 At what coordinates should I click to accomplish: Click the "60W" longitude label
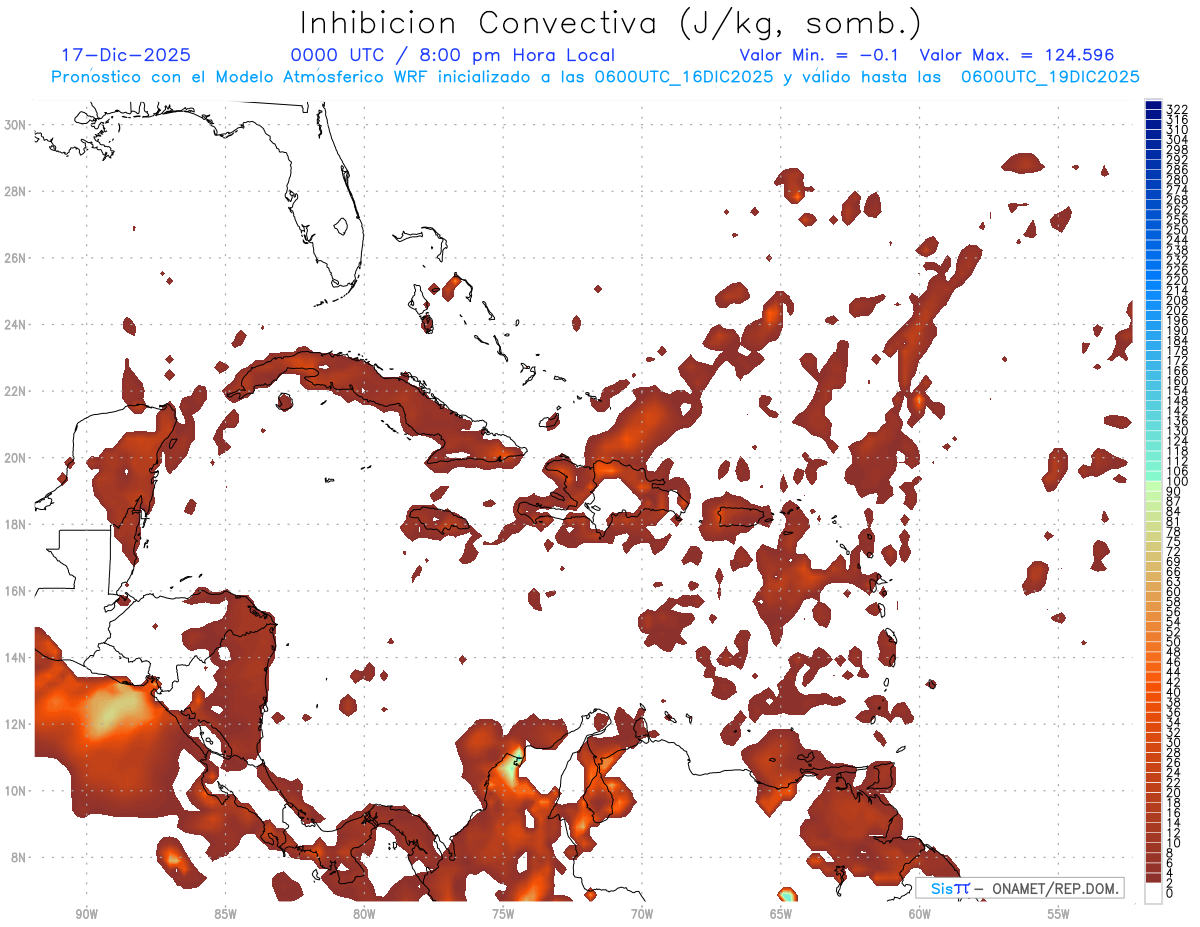920,913
